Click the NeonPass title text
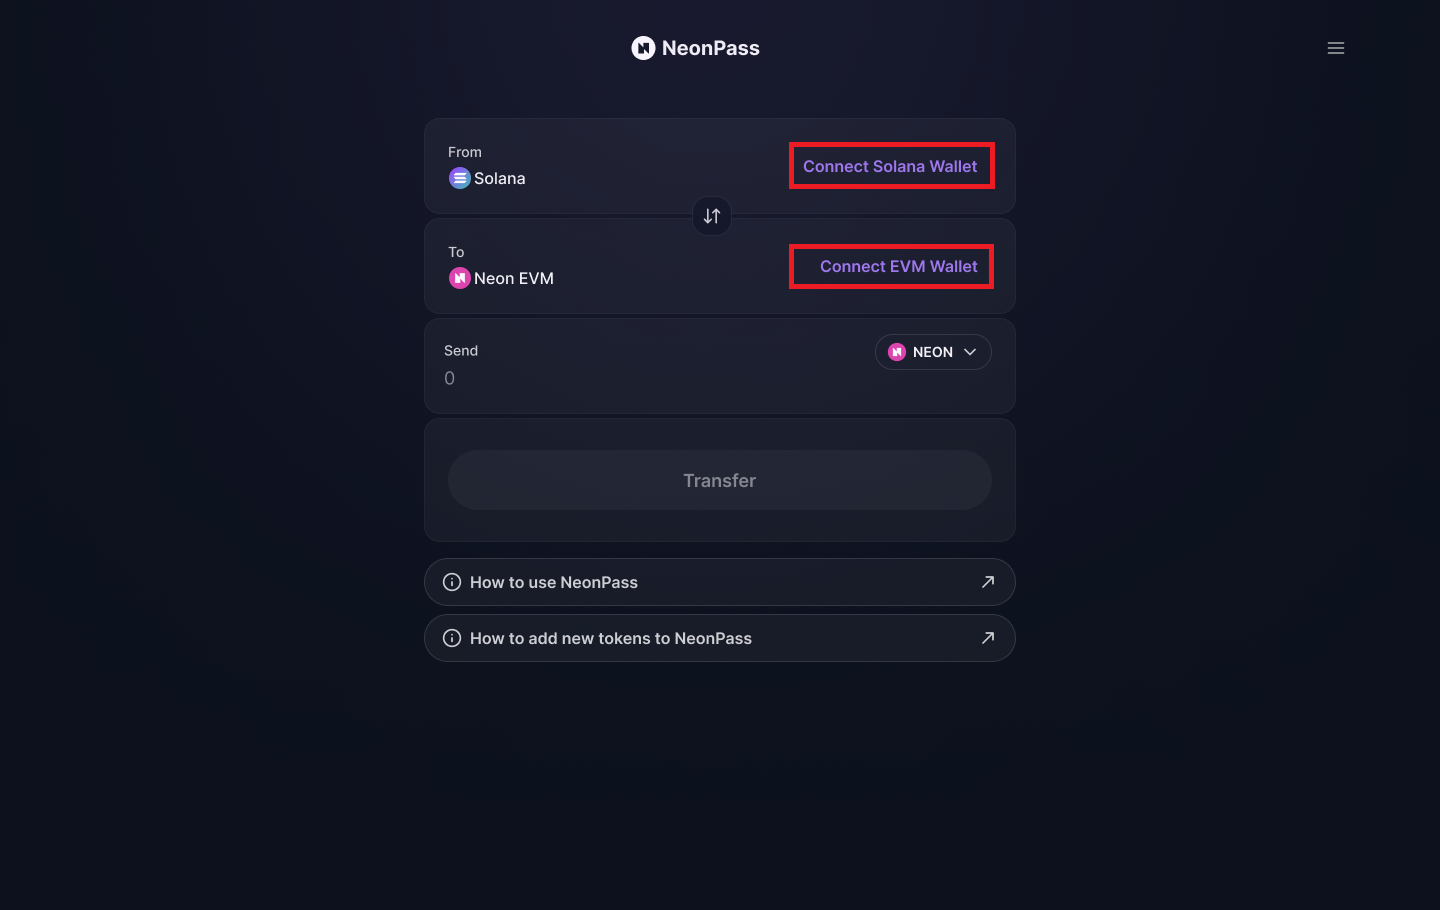This screenshot has height=910, width=1440. coord(711,48)
